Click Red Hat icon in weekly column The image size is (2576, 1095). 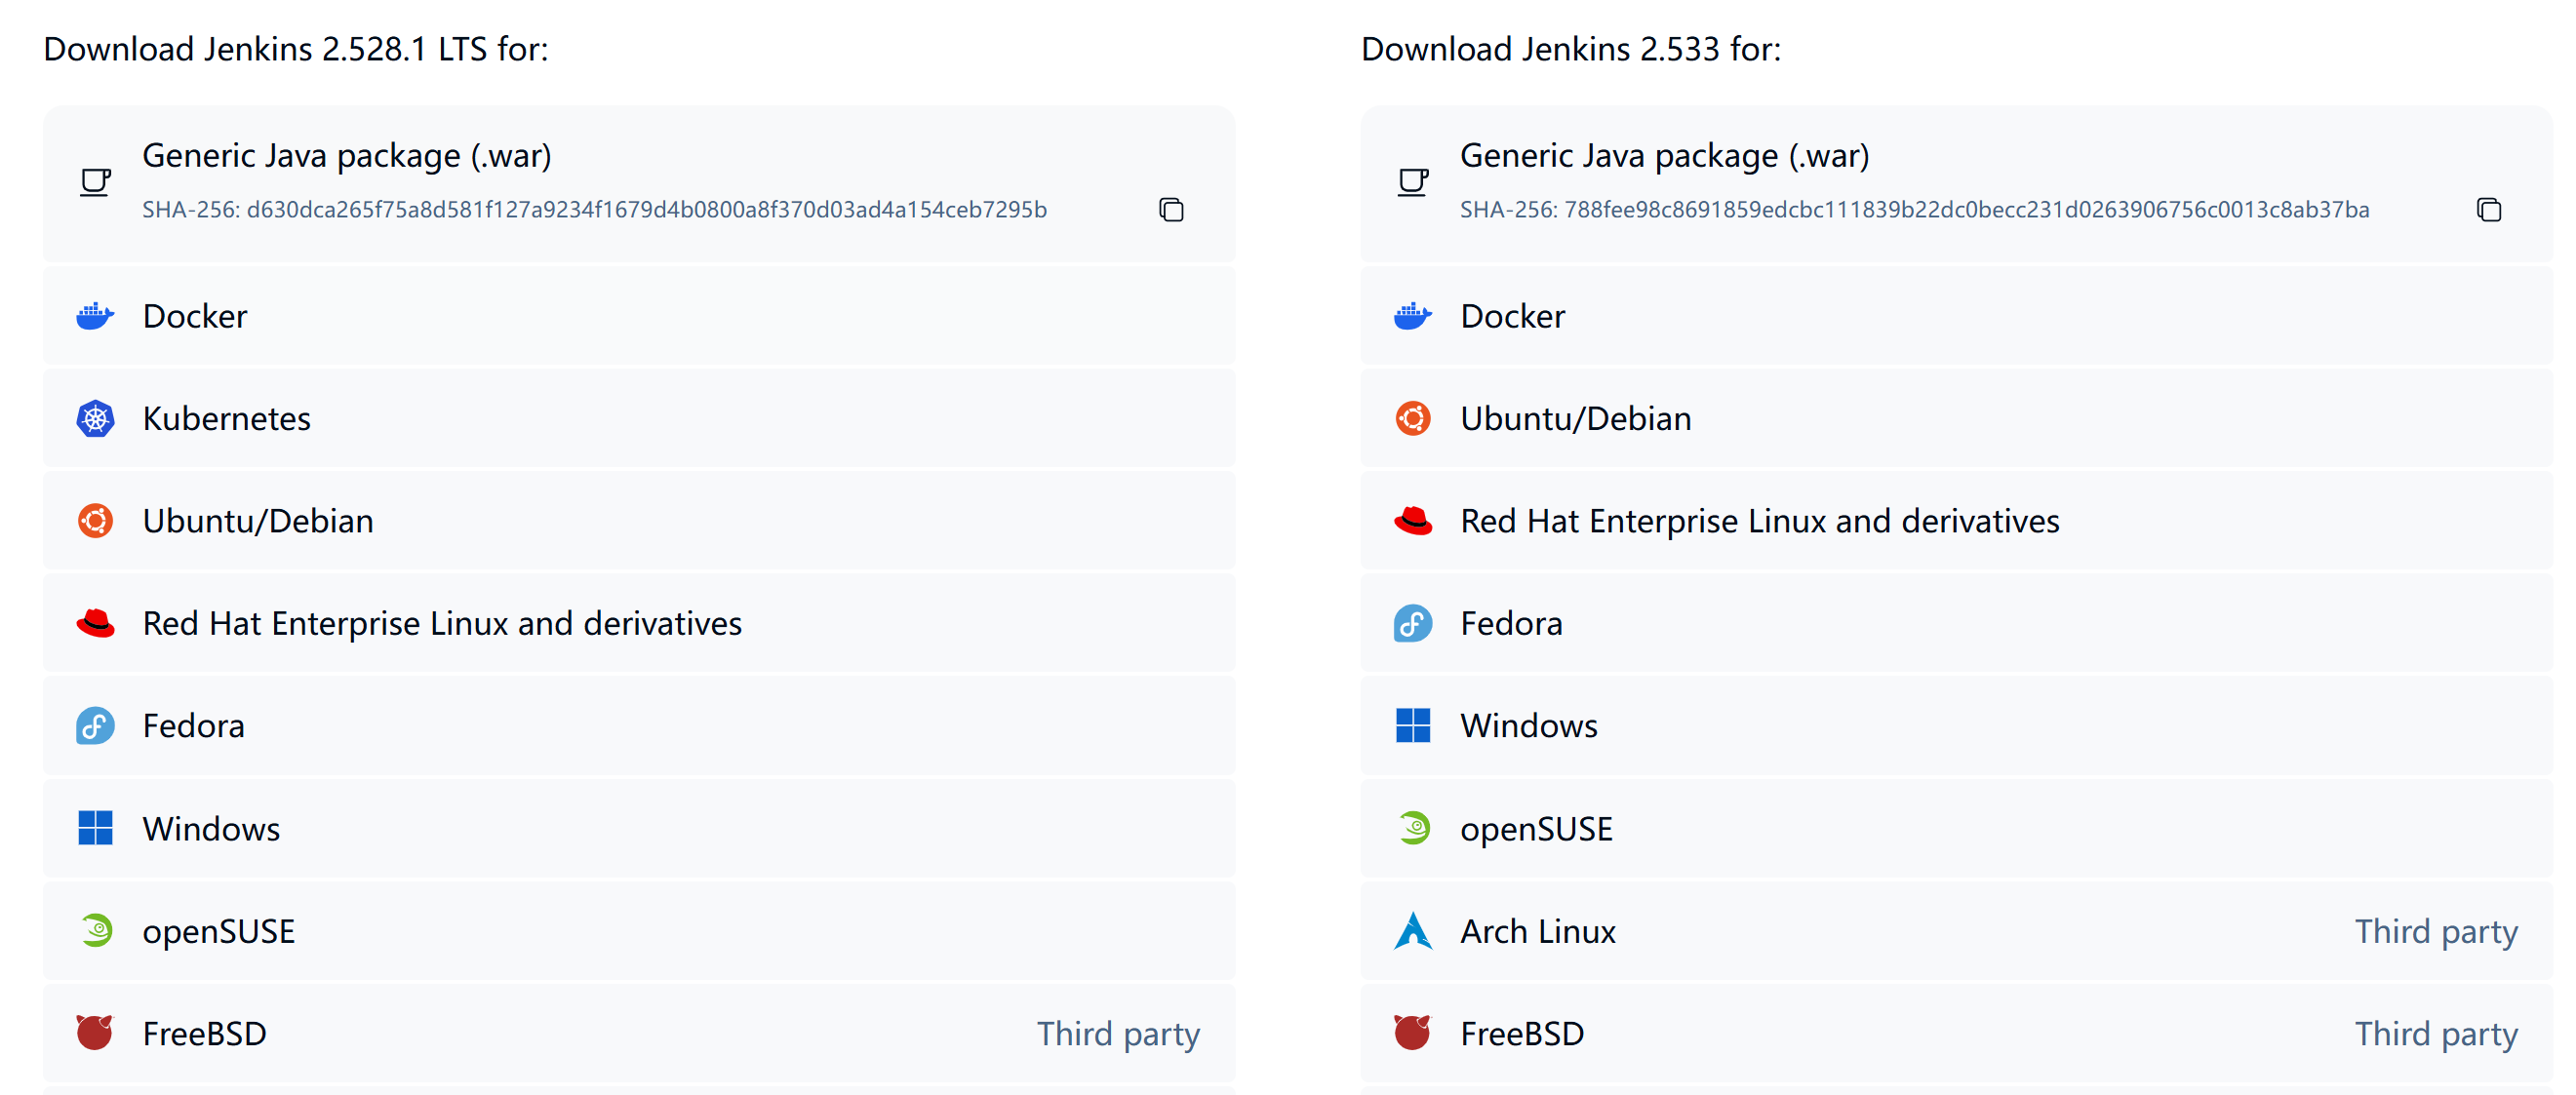coord(1412,521)
